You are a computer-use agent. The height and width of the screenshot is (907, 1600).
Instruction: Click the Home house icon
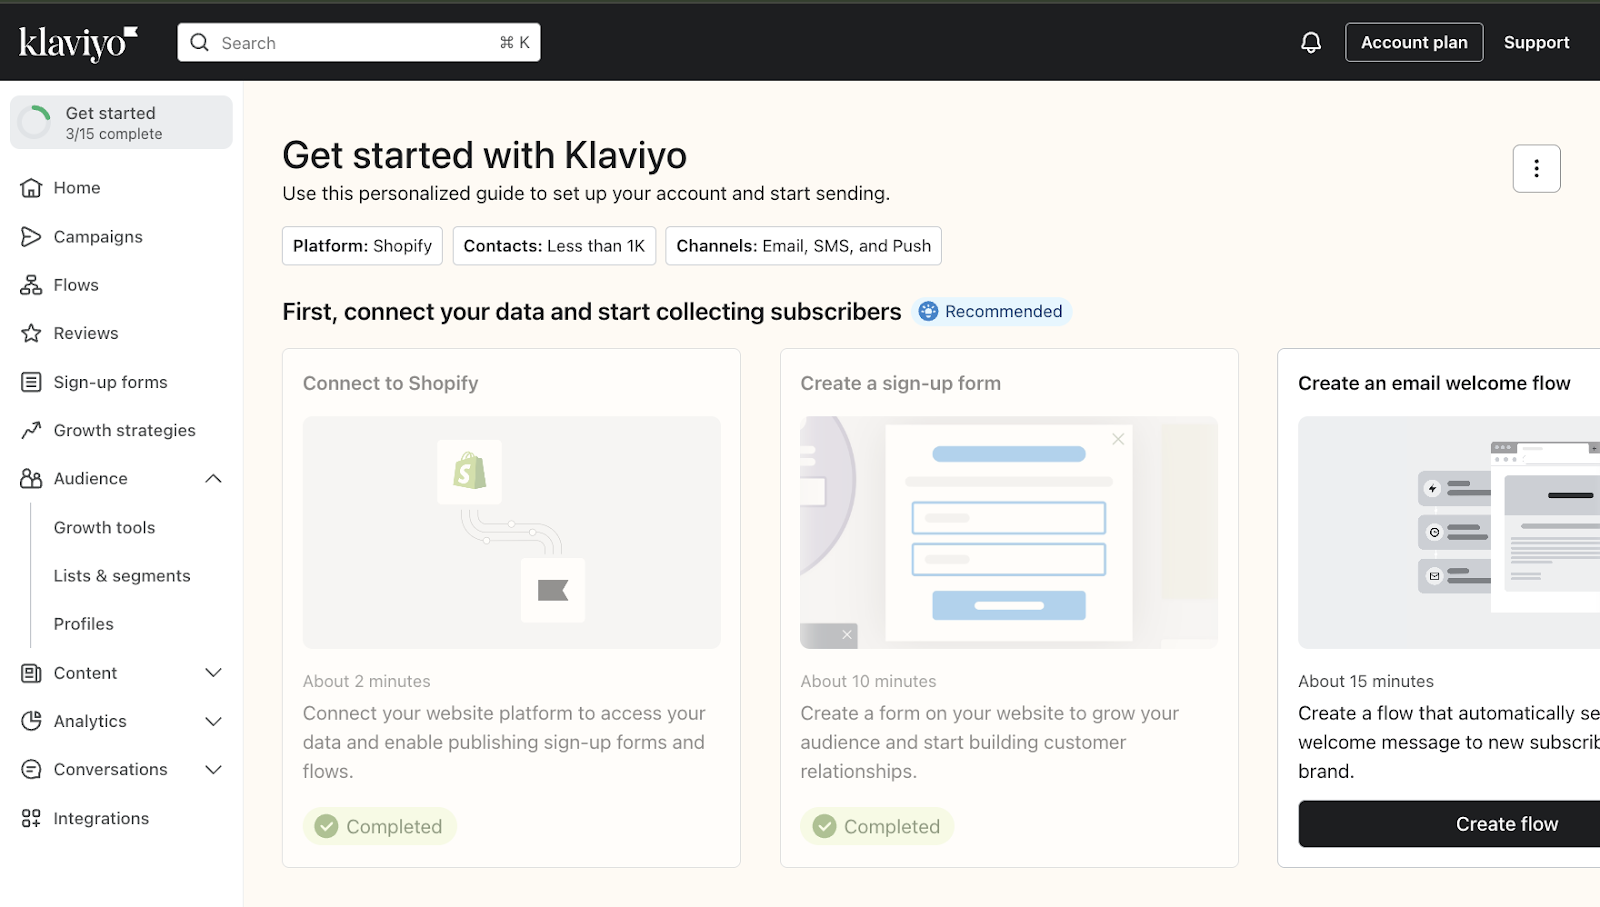(x=31, y=188)
